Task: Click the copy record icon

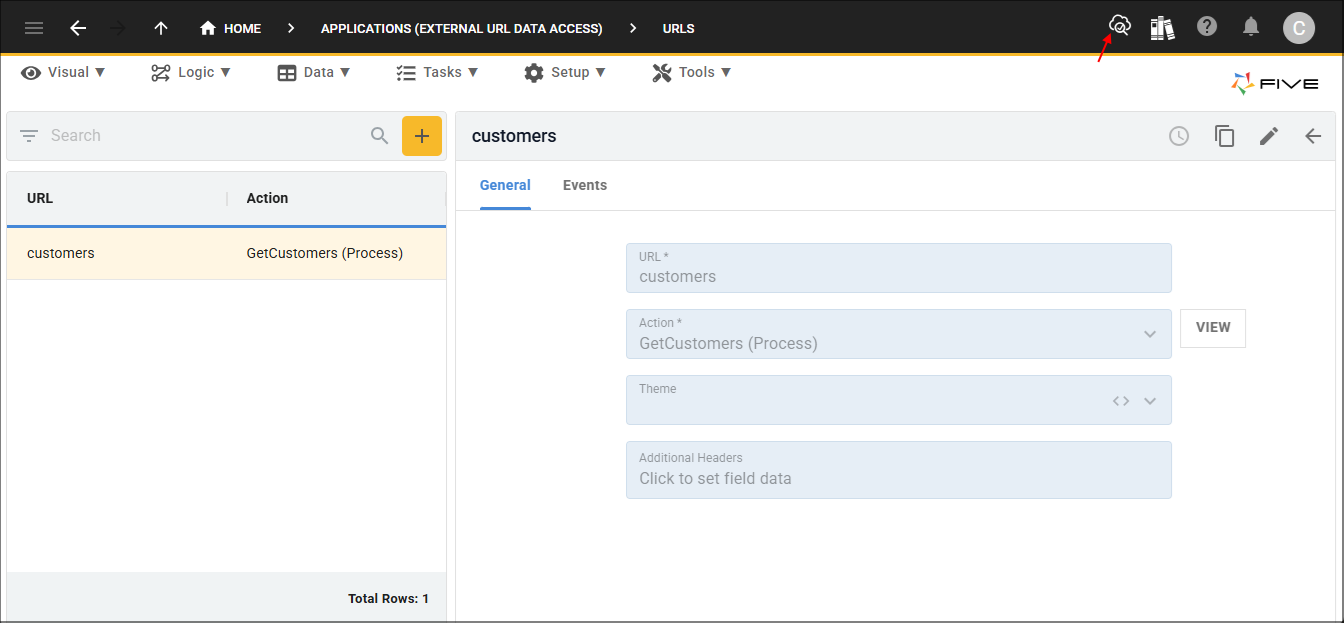Action: tap(1225, 136)
